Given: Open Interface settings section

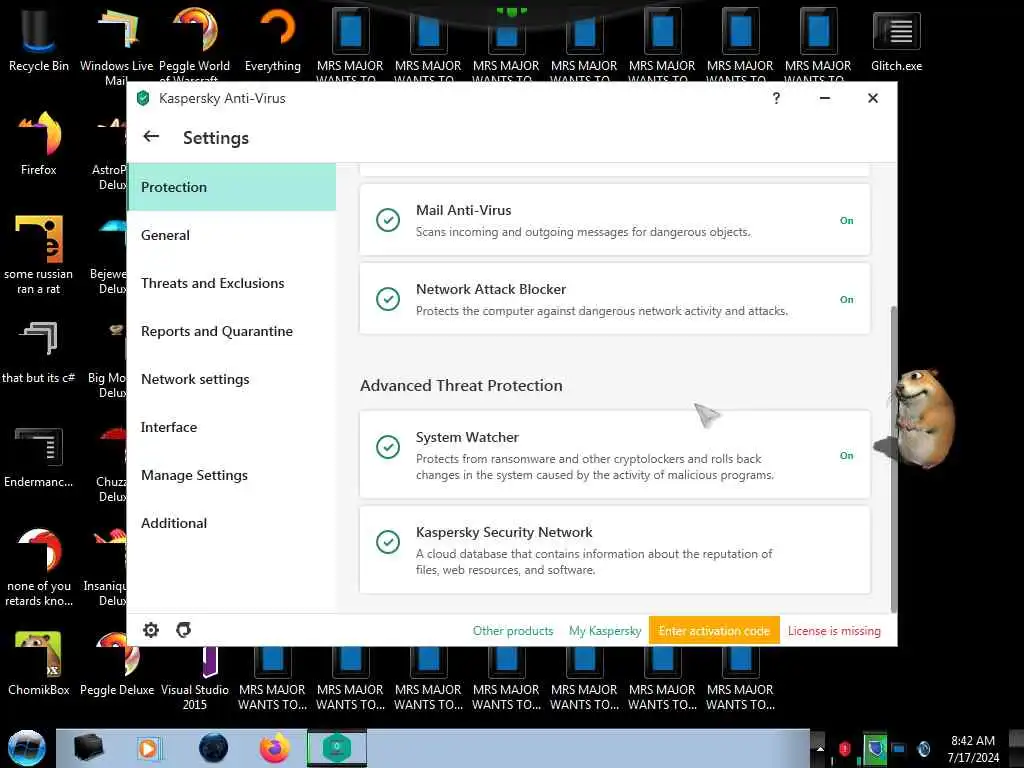Looking at the screenshot, I should point(232,427).
